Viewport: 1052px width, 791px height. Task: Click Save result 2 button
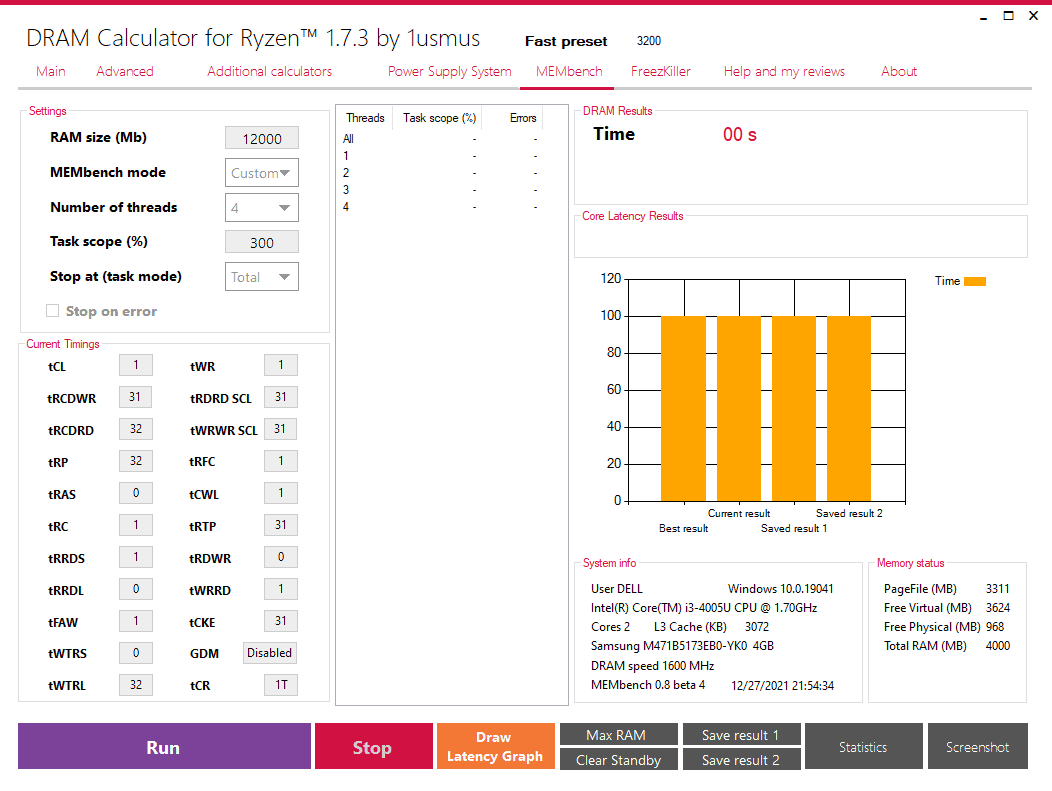coord(741,759)
